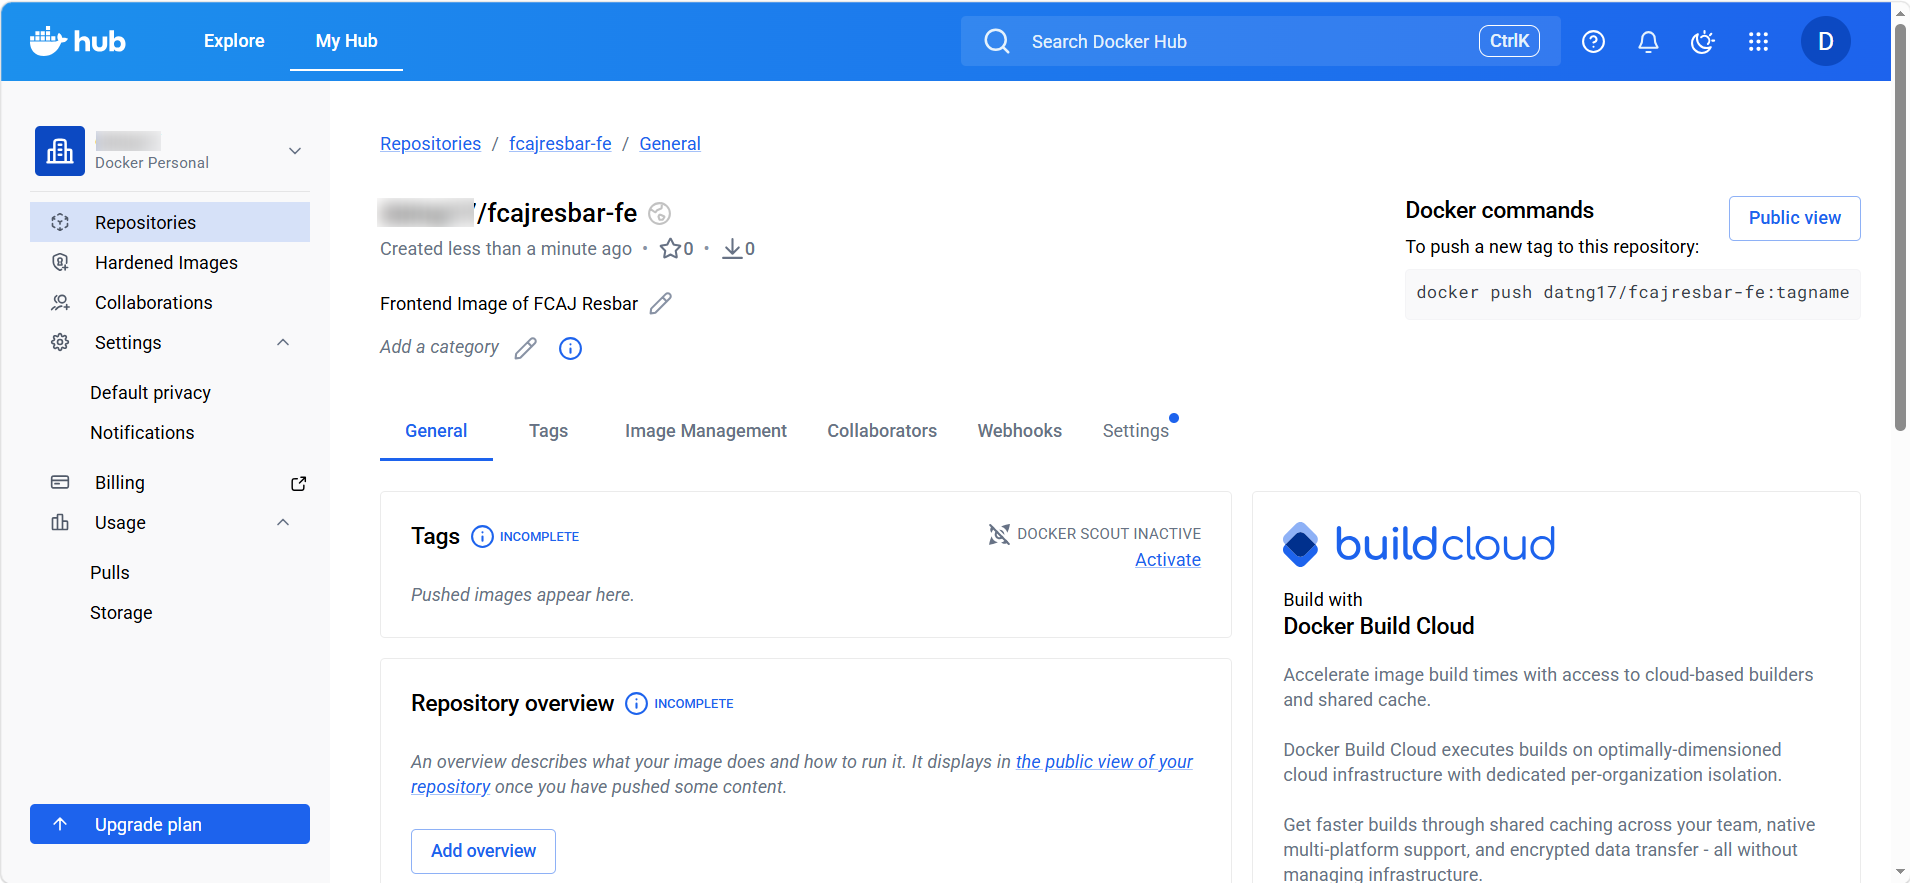
Task: Click the Repositories sidebar icon
Action: click(60, 222)
